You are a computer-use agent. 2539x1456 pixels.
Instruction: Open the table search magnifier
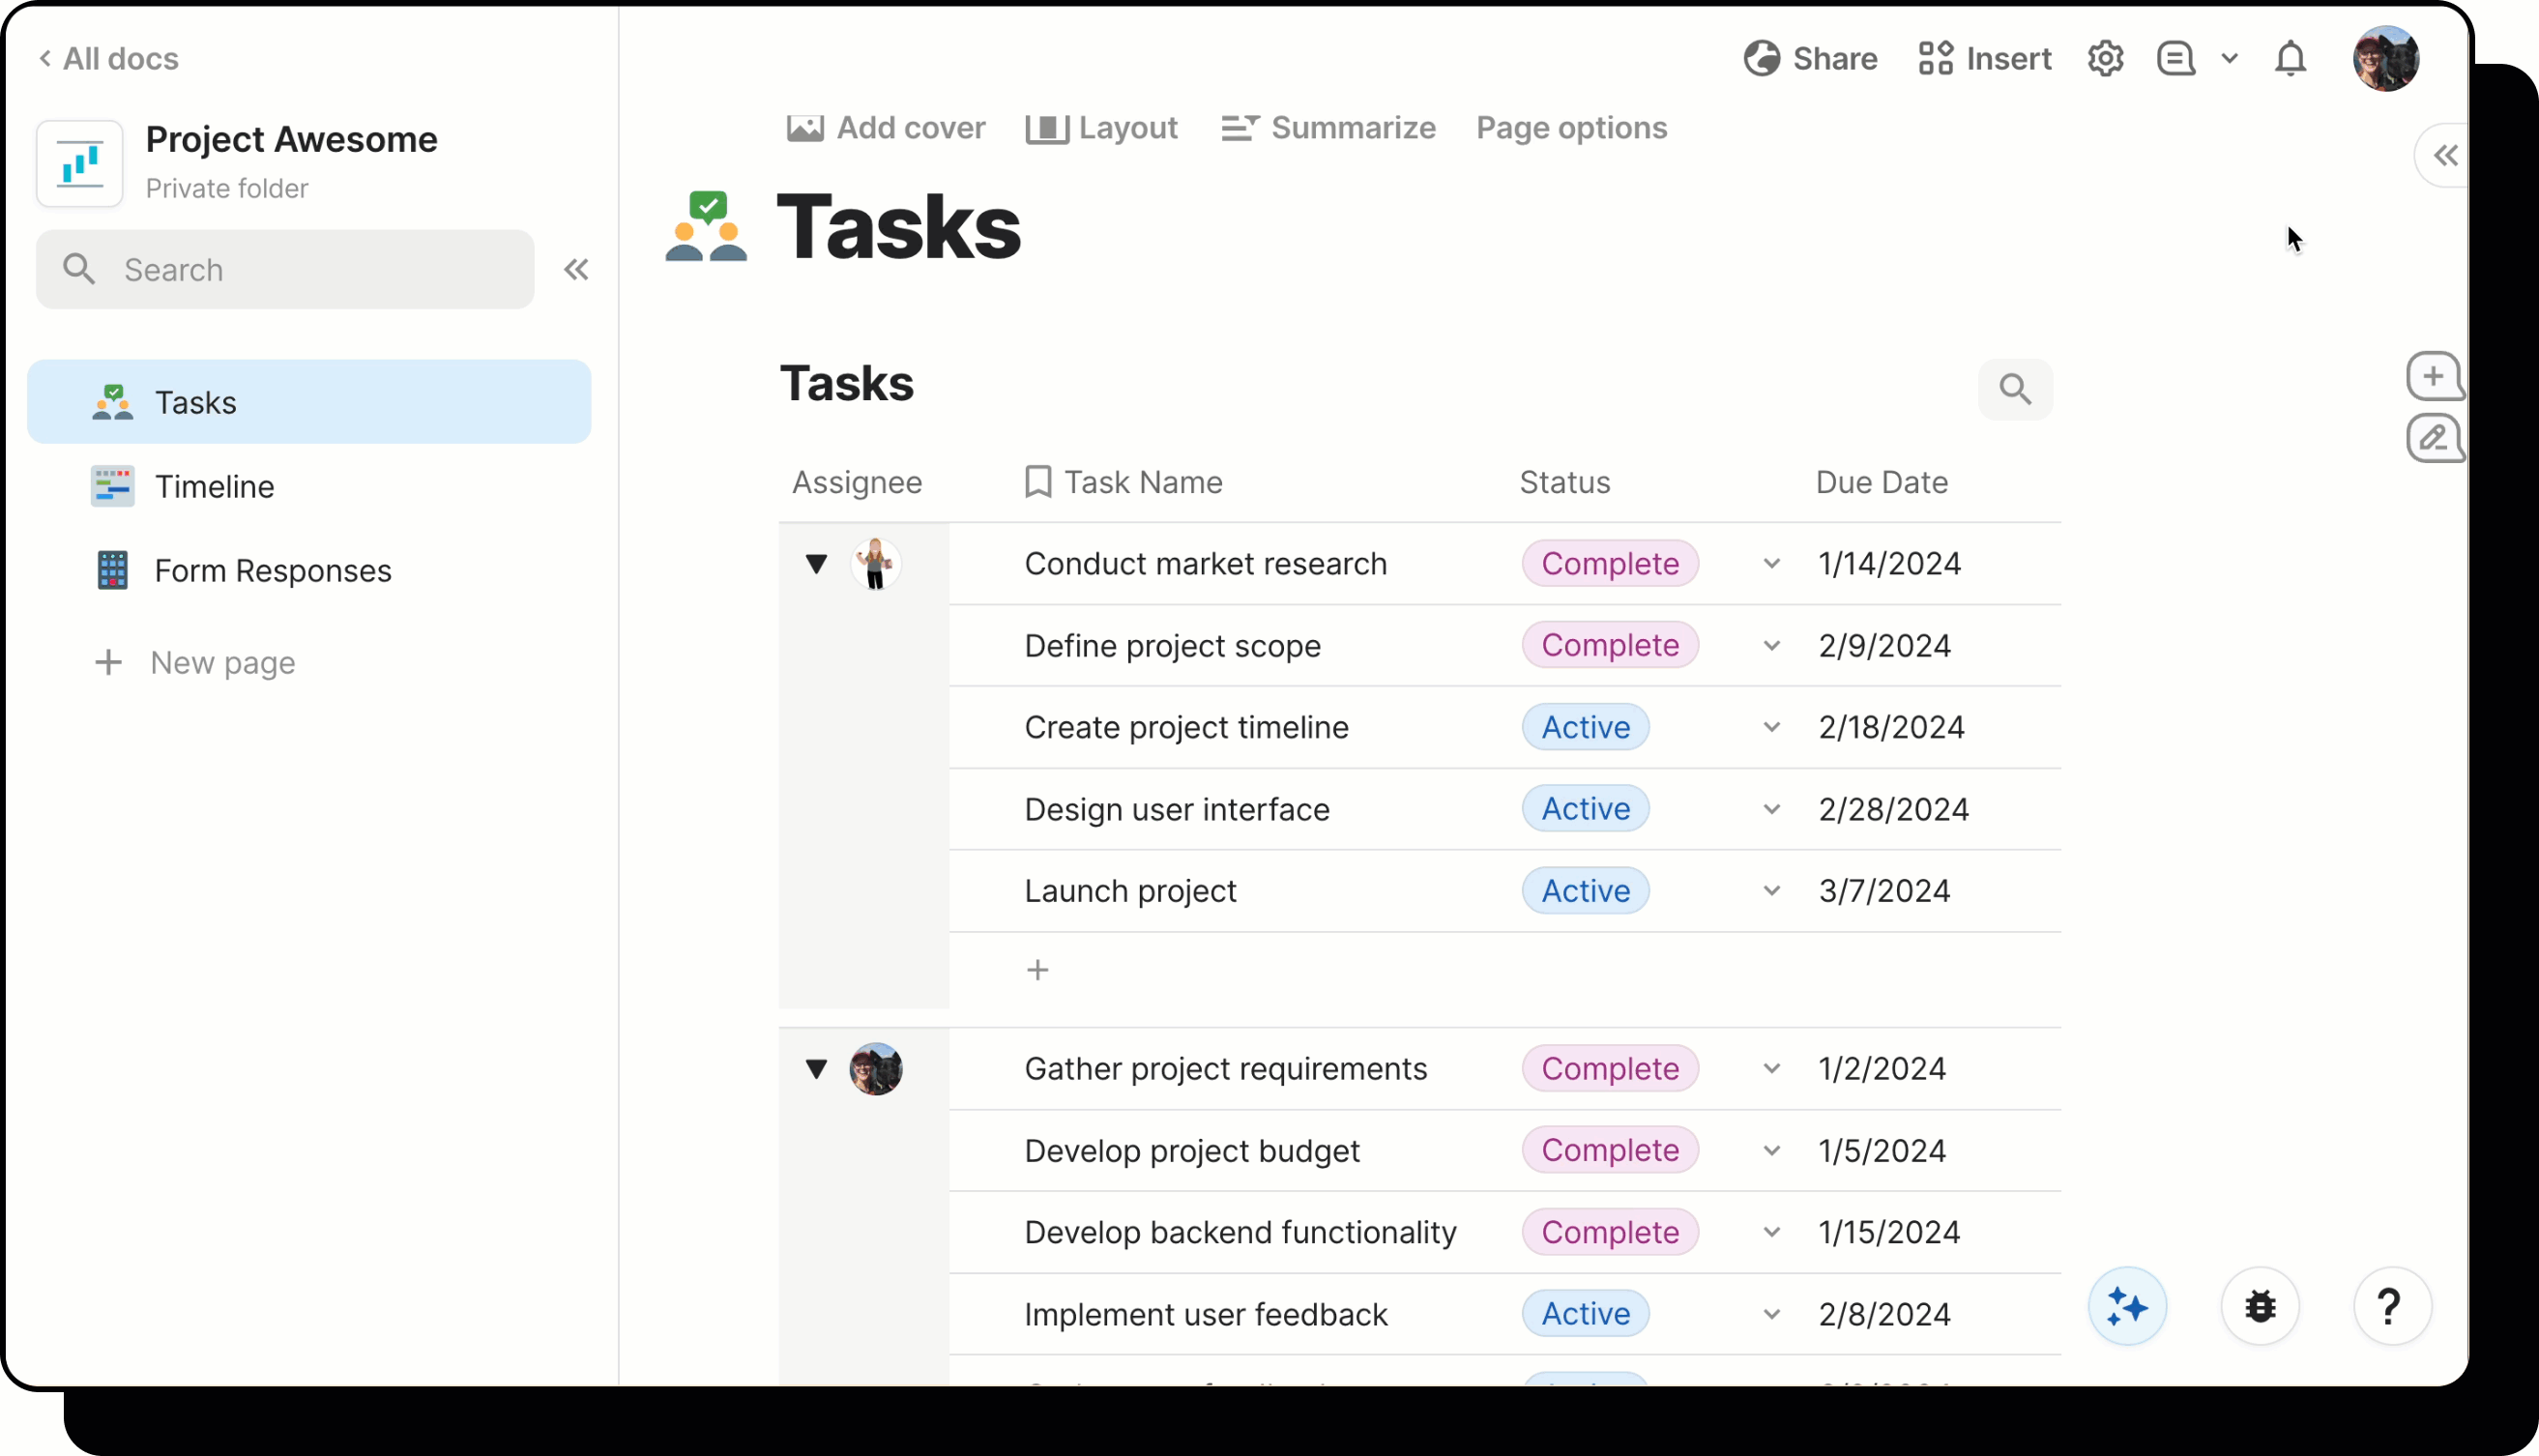pyautogui.click(x=2016, y=389)
